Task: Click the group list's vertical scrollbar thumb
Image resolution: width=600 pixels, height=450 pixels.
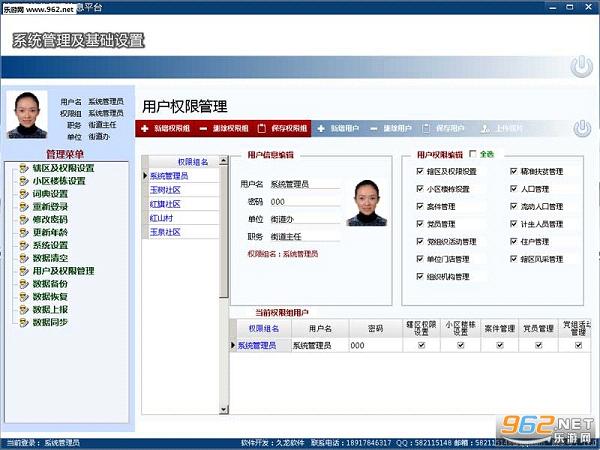Action: click(x=224, y=232)
